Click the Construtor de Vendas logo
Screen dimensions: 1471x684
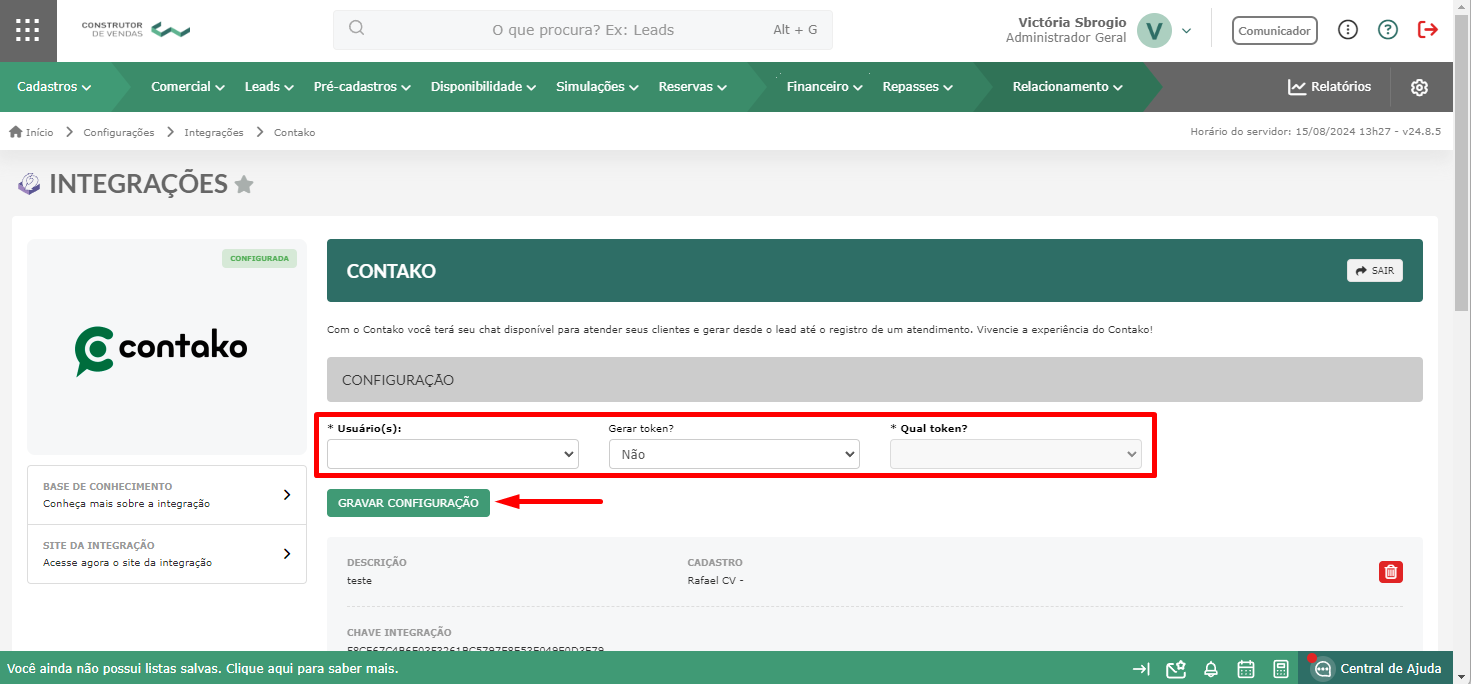click(x=136, y=30)
